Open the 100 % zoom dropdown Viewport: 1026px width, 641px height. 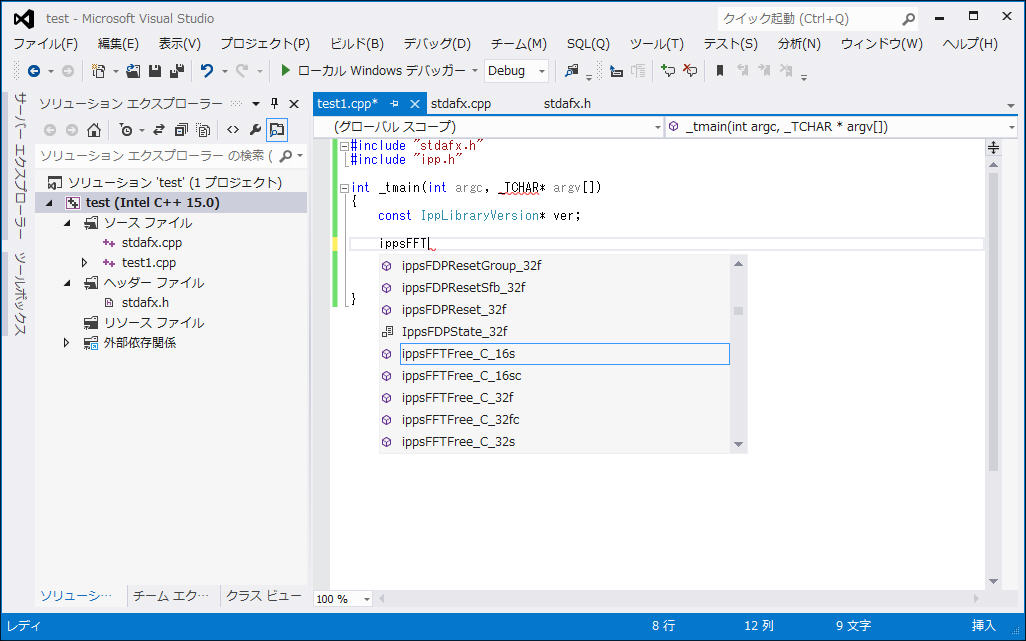(x=367, y=599)
